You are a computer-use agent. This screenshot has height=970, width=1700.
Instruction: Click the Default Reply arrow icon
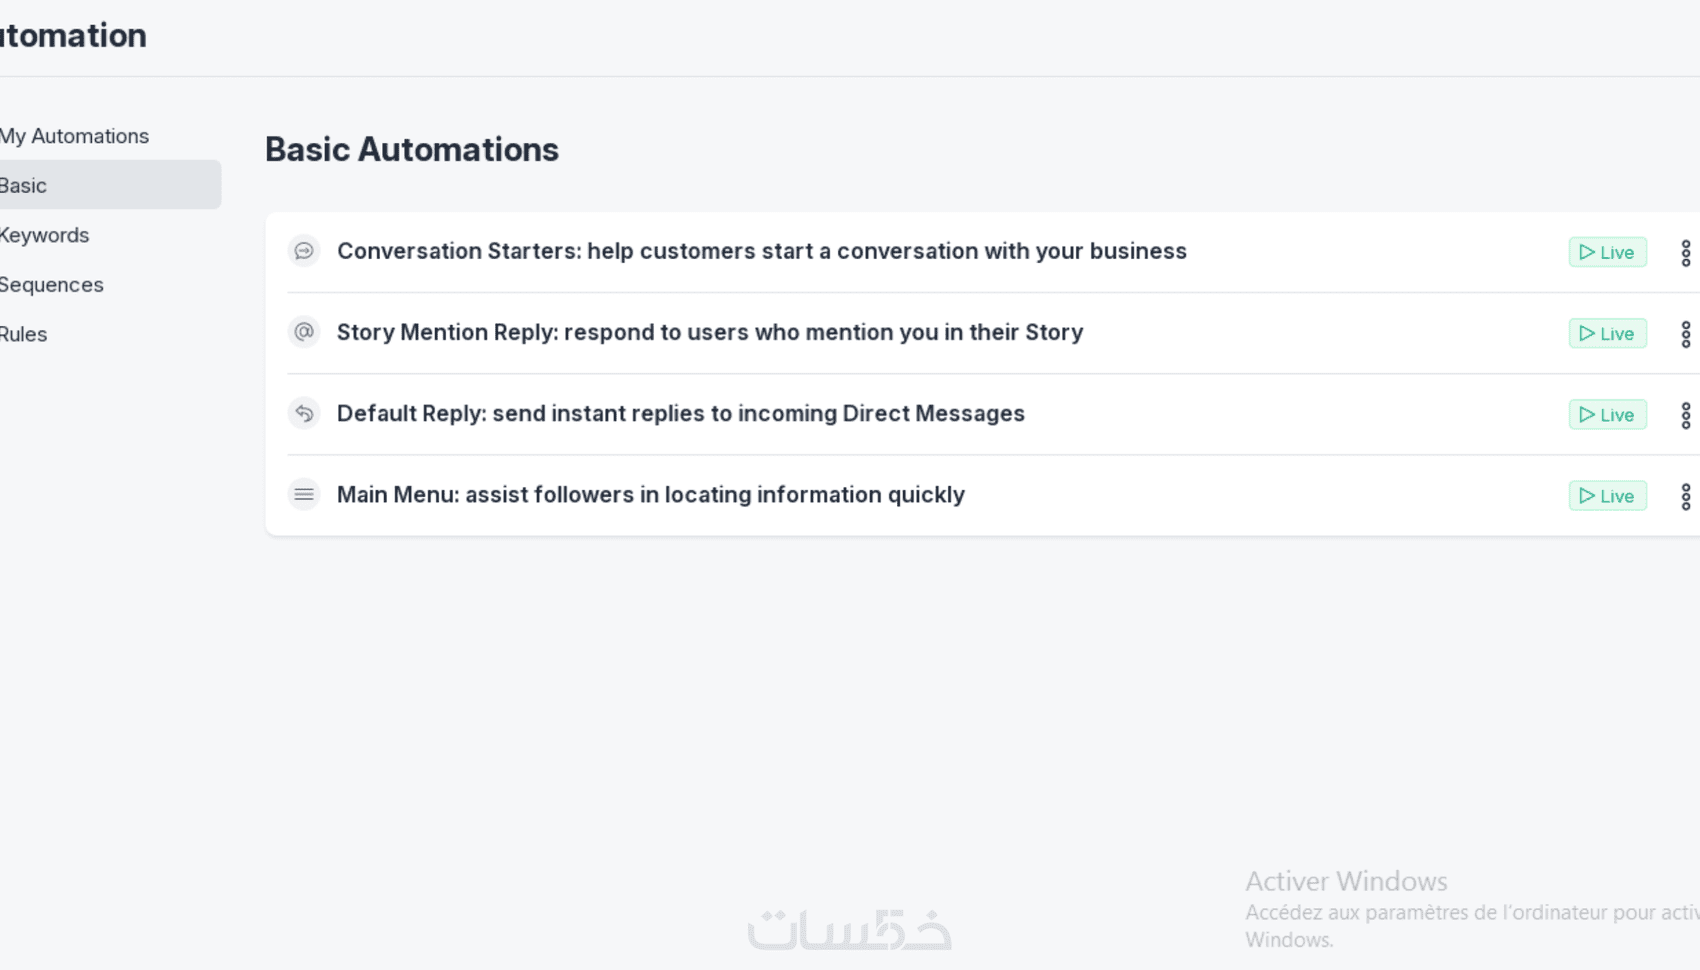(304, 413)
